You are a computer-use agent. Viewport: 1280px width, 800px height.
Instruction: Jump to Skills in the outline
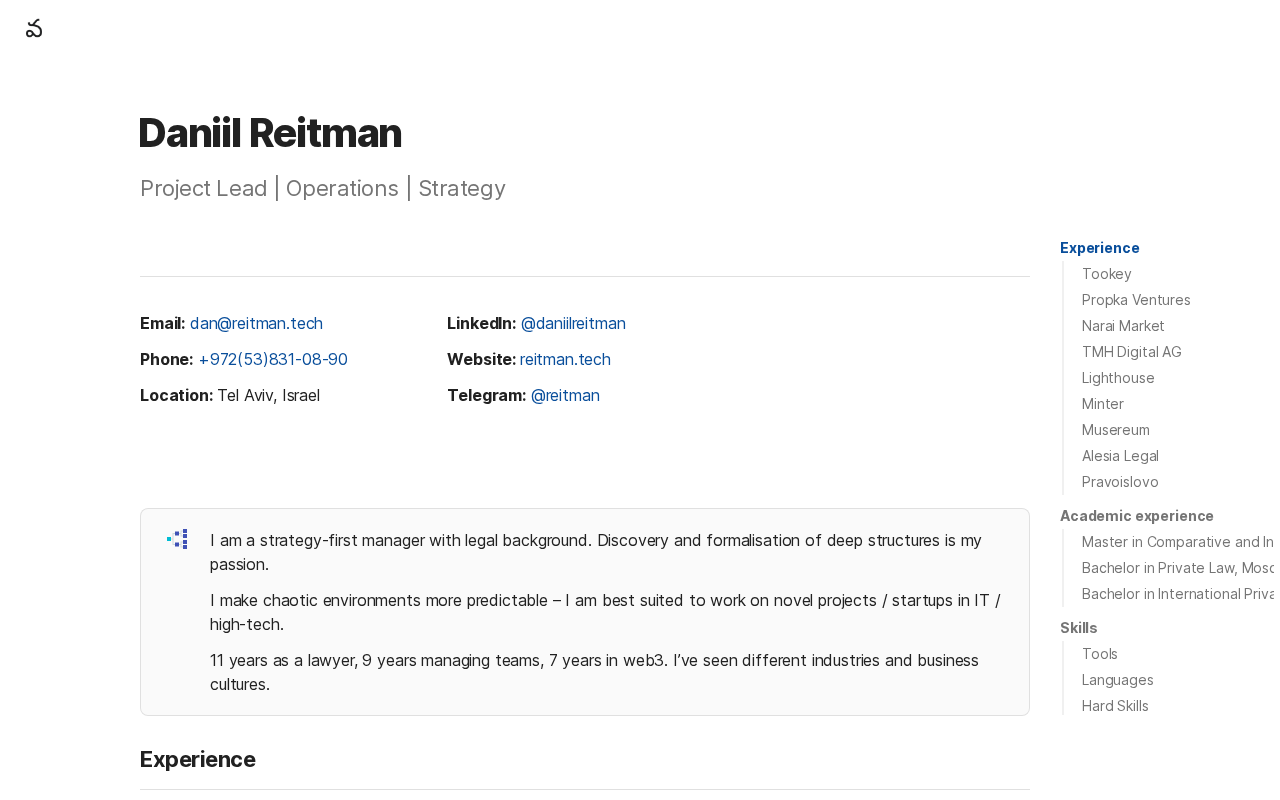point(1078,628)
